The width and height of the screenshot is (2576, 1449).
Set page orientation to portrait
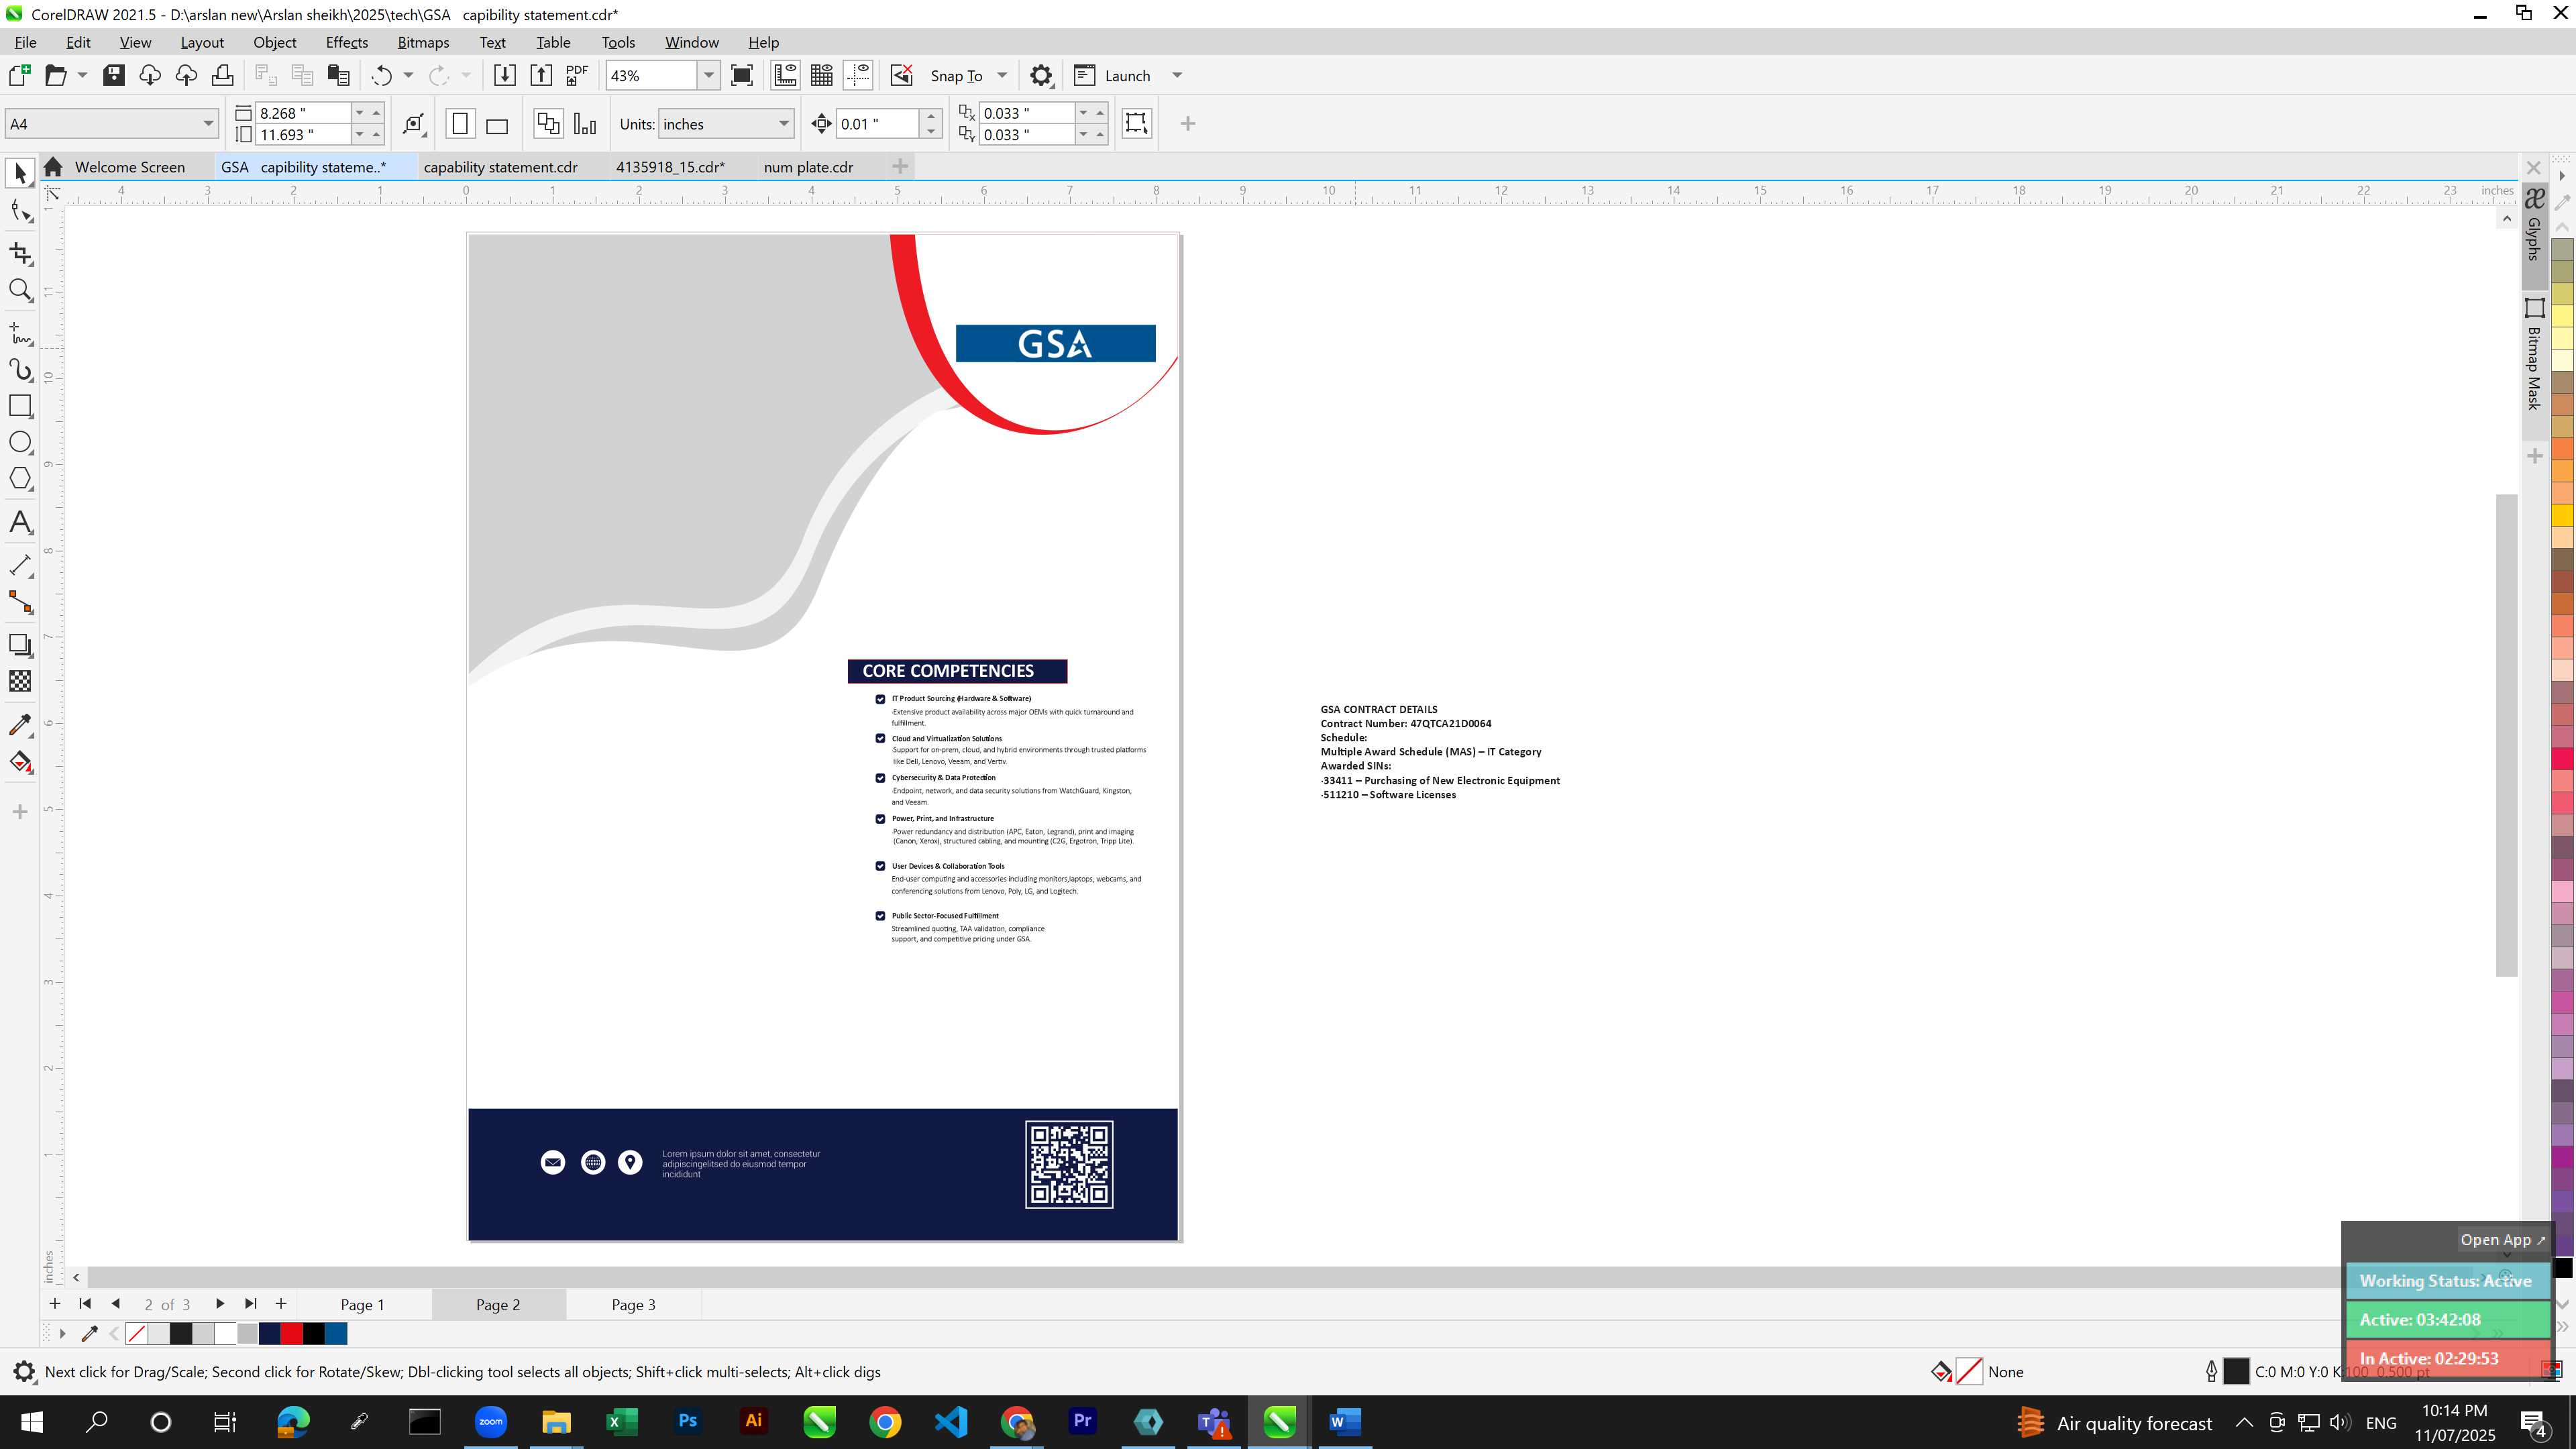pos(460,124)
